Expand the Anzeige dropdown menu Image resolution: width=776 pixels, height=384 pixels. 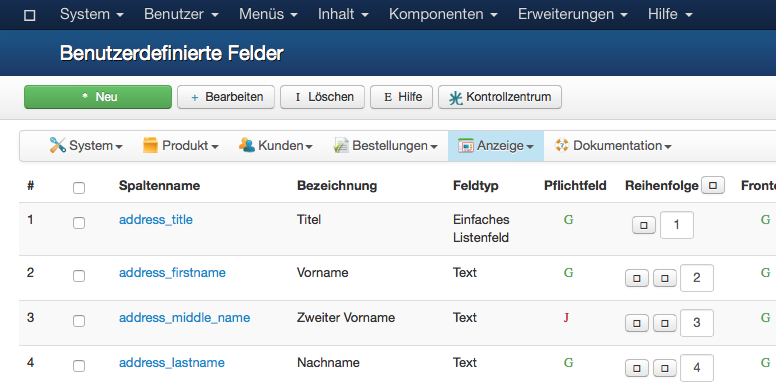click(496, 146)
